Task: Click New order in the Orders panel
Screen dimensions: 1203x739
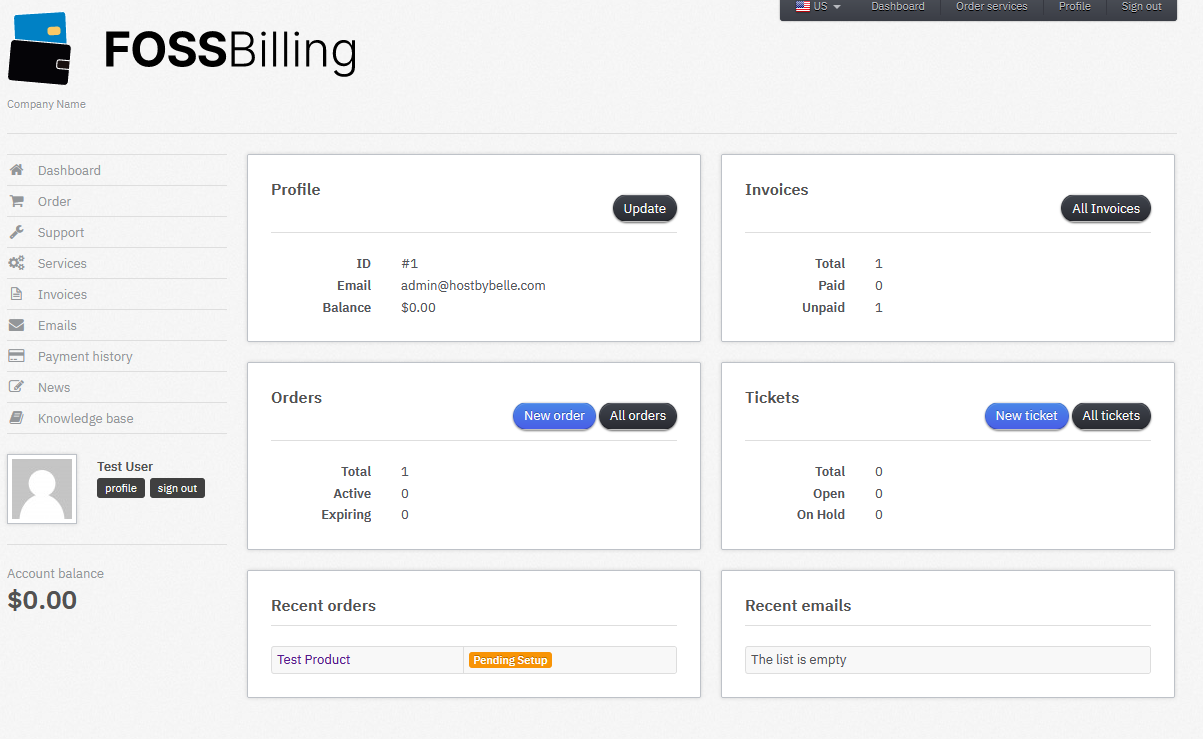Action: (x=554, y=416)
